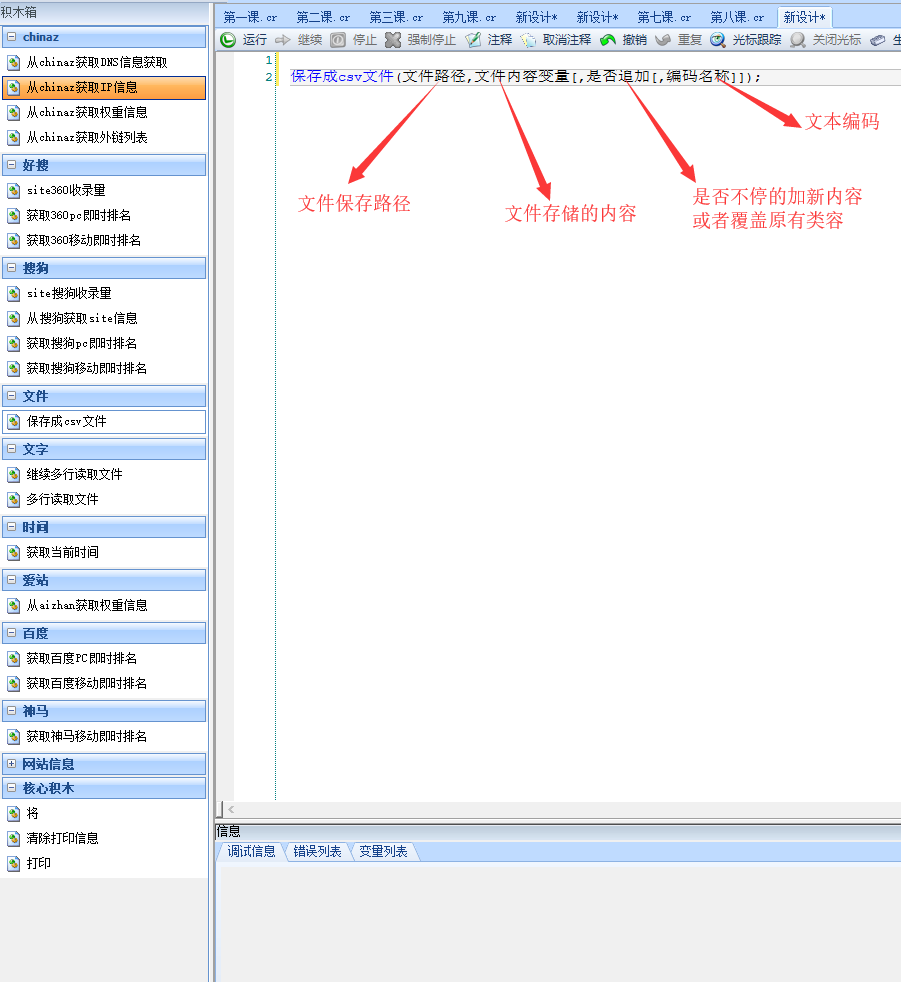901x982 pixels.
Task: Open the 变量列表 tab
Action: coord(383,852)
